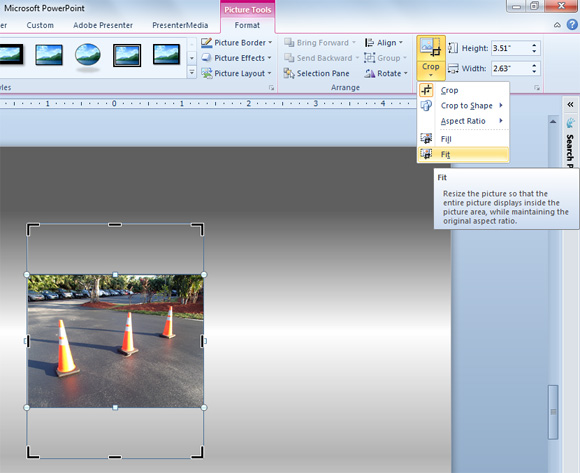Click the Picture Border pencil icon

tap(206, 43)
